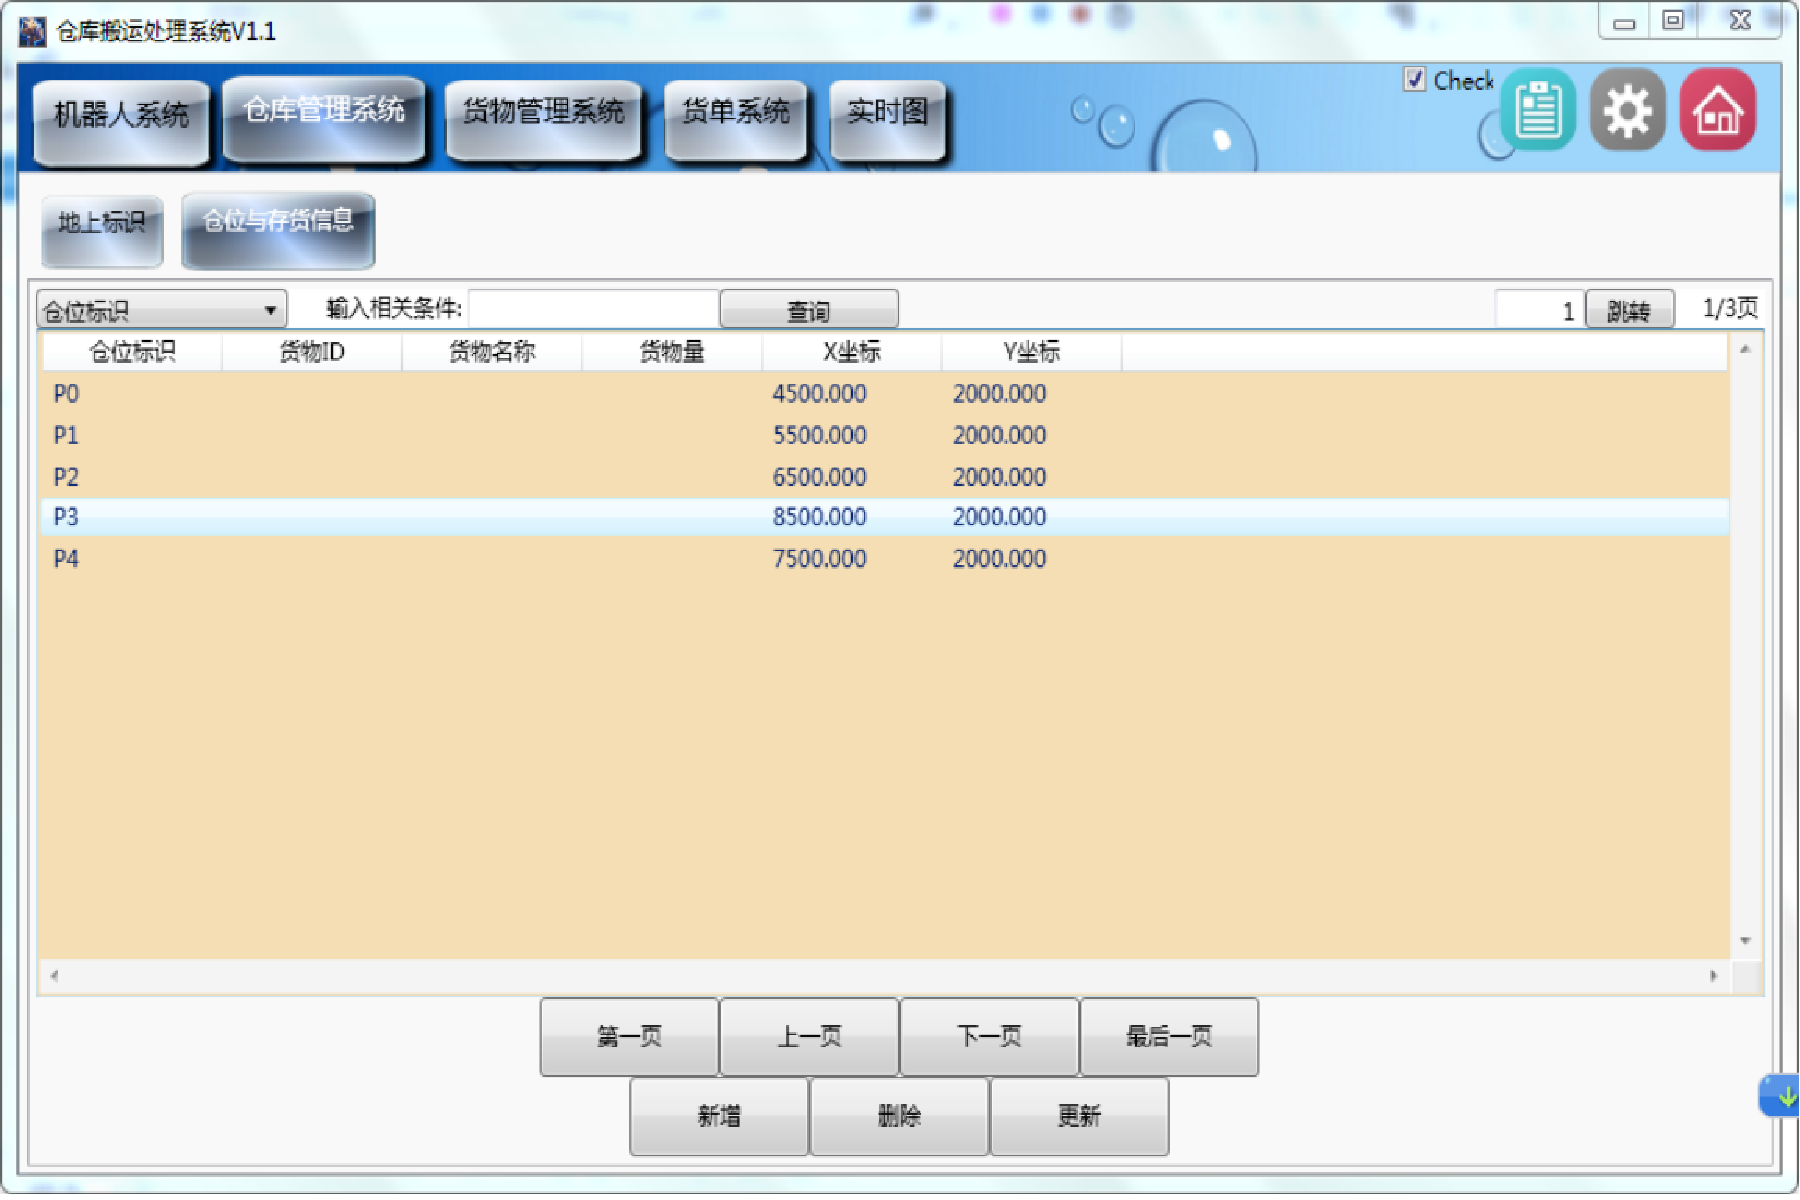Click the 1/3页 page indicator
The height and width of the screenshot is (1200, 1800).
pos(1730,308)
